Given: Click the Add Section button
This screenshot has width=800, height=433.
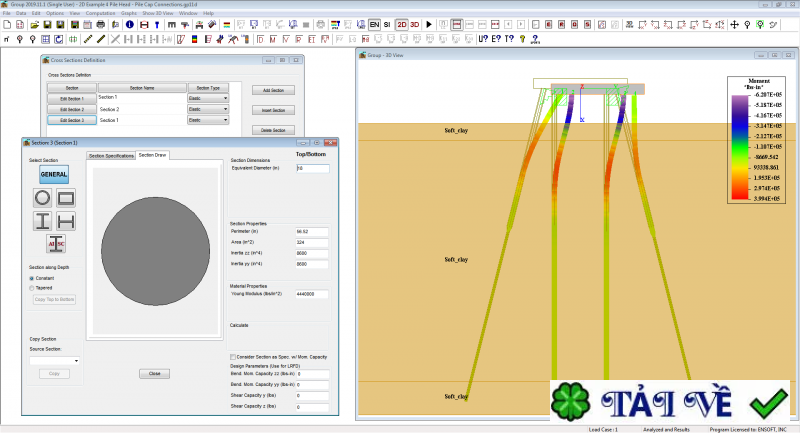Looking at the screenshot, I should tap(273, 90).
